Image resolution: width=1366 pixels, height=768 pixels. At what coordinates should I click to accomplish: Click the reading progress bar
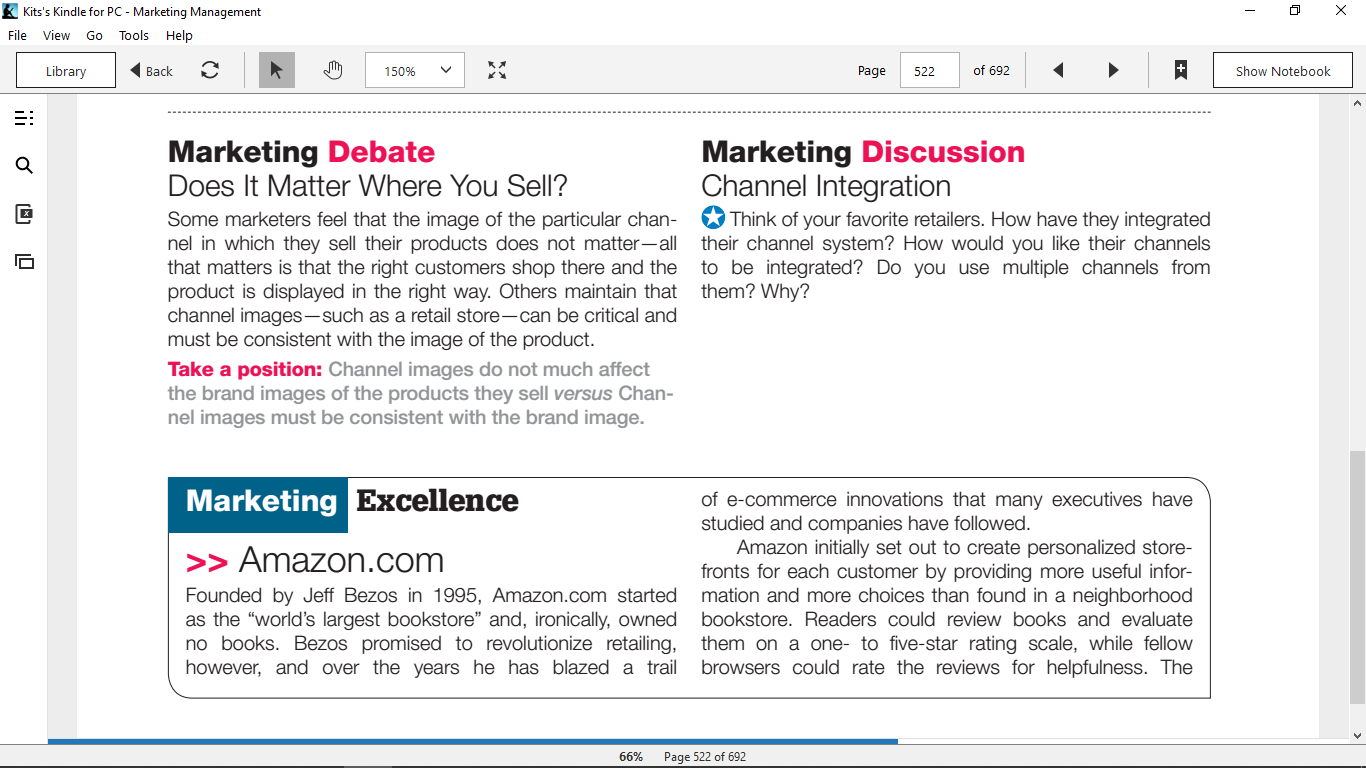tap(683, 741)
